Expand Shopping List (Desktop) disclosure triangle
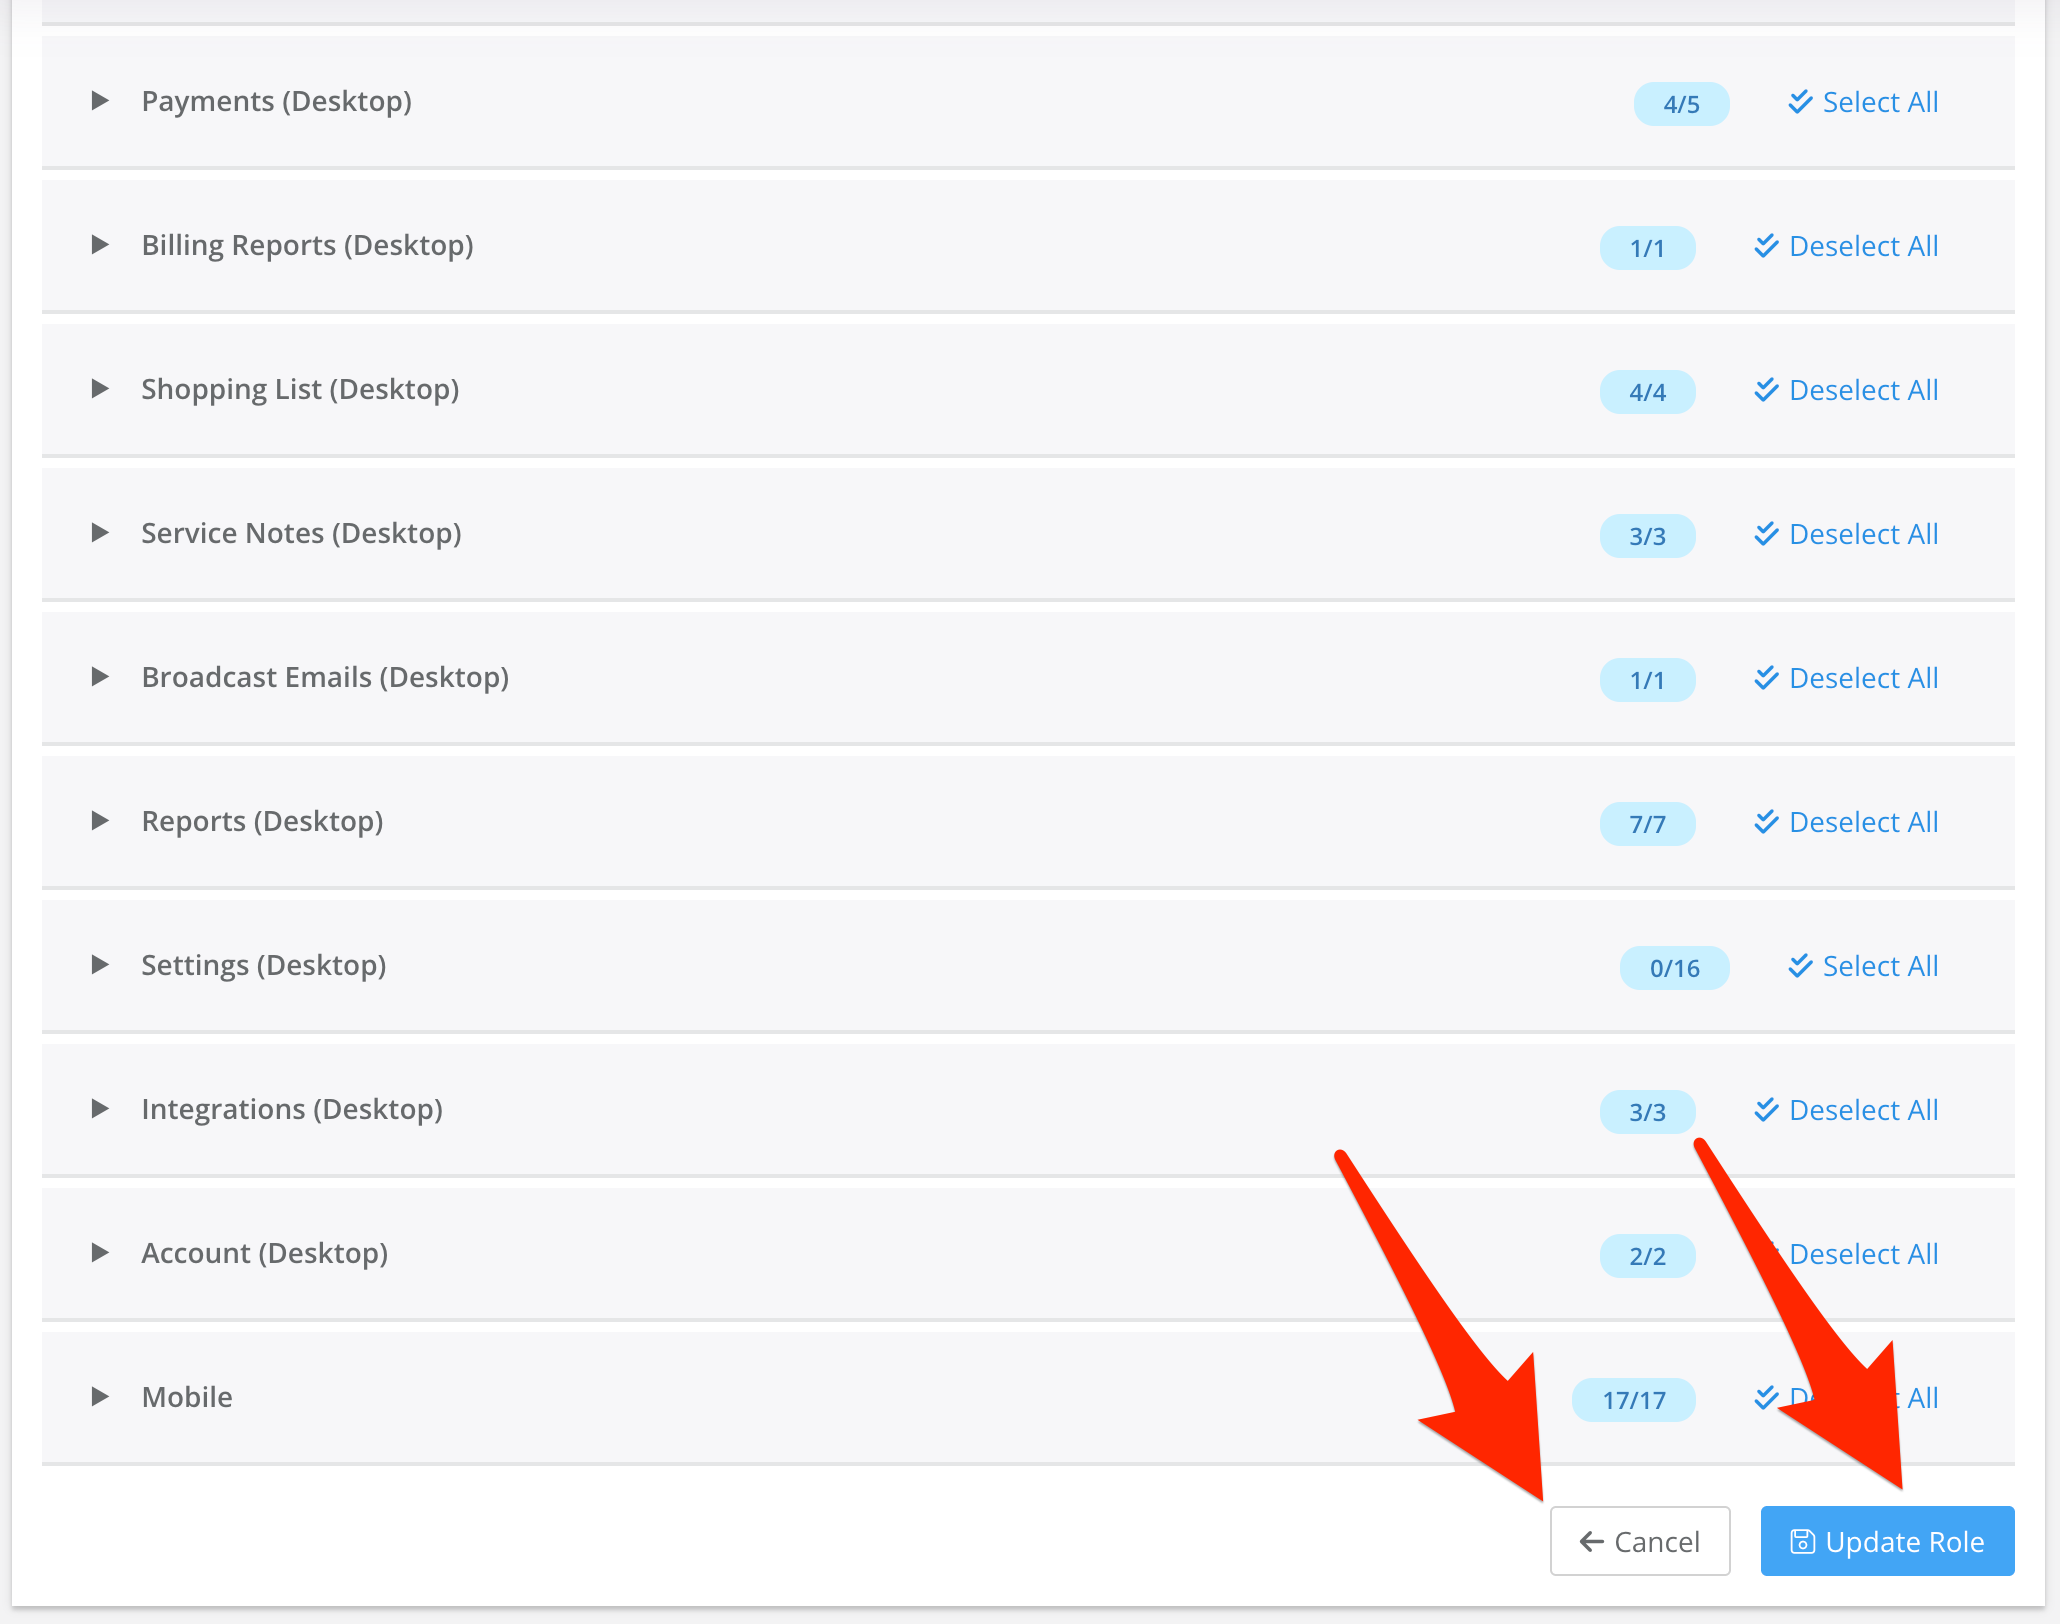Image resolution: width=2060 pixels, height=1624 pixels. coord(99,389)
